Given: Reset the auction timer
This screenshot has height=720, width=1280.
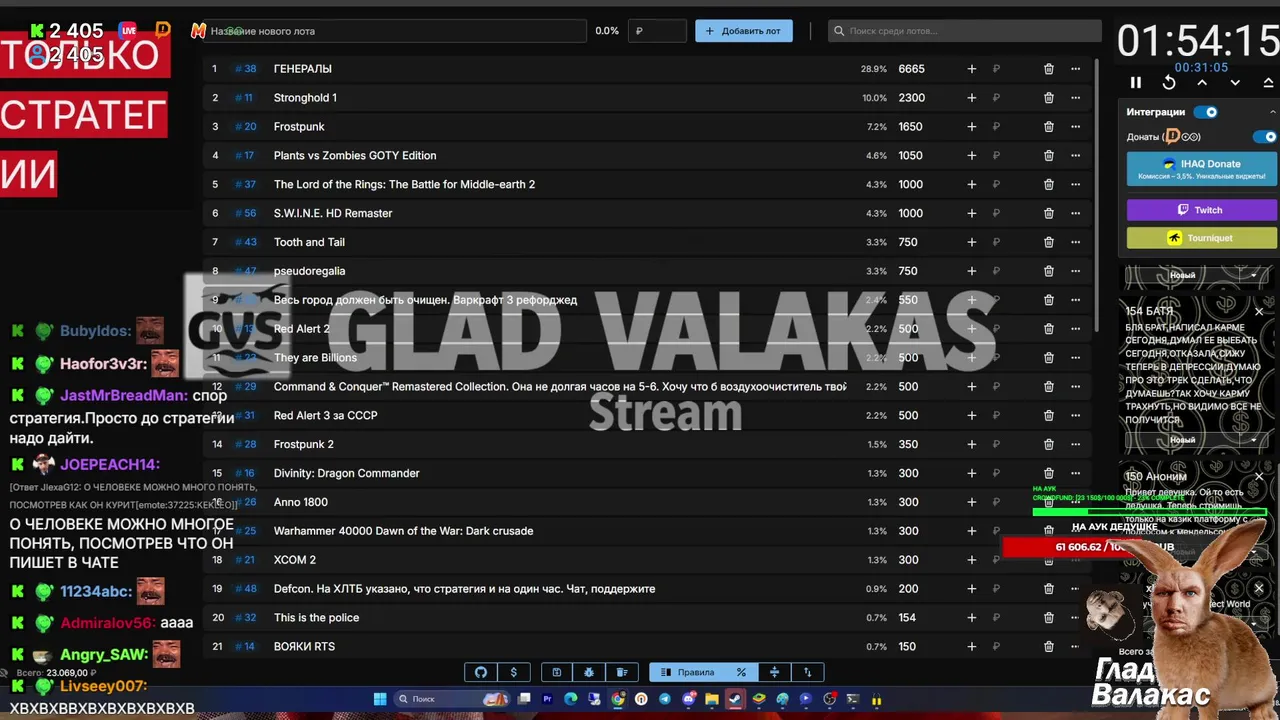Looking at the screenshot, I should 1169,83.
